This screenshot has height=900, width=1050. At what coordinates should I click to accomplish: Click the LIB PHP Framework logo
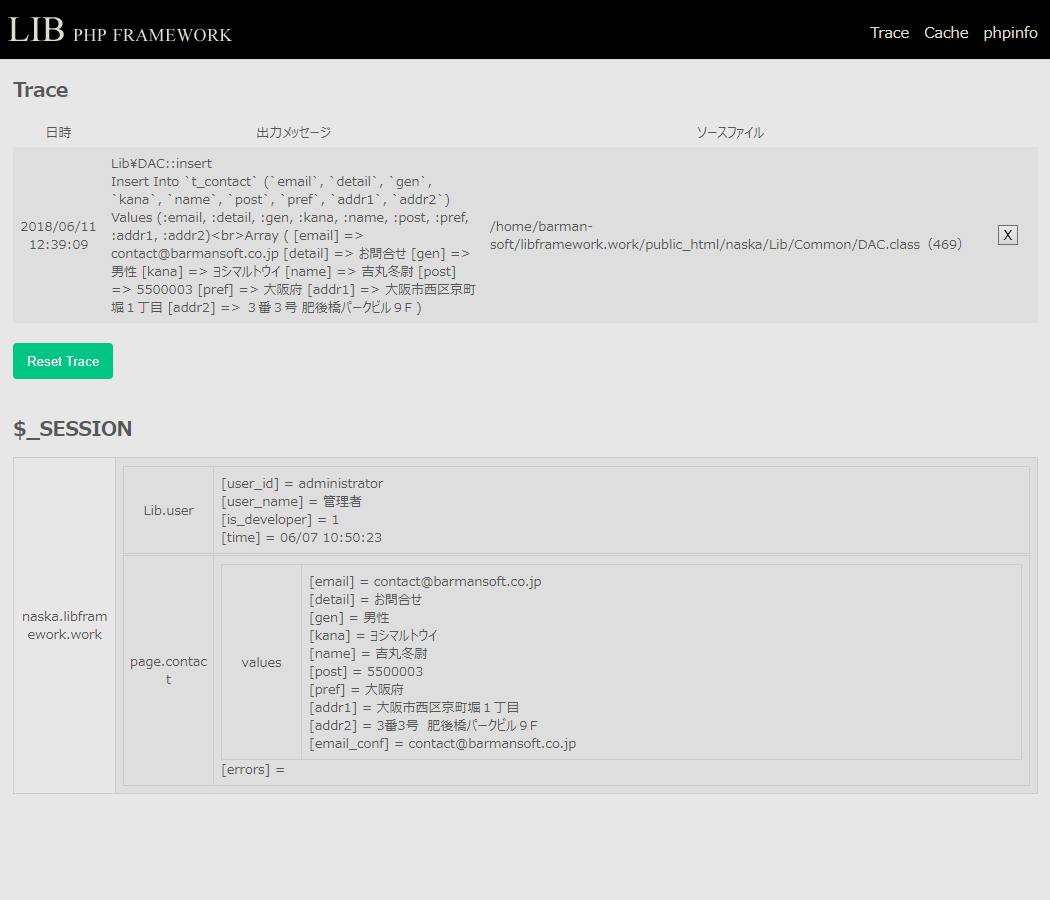[120, 30]
